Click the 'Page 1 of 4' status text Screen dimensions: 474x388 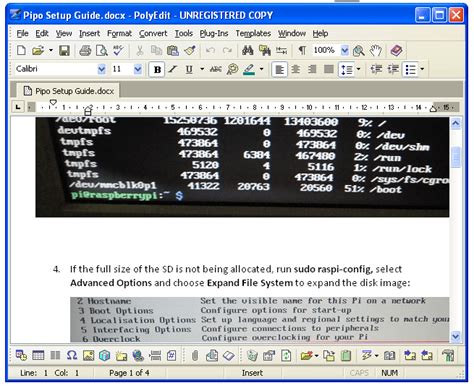point(129,373)
